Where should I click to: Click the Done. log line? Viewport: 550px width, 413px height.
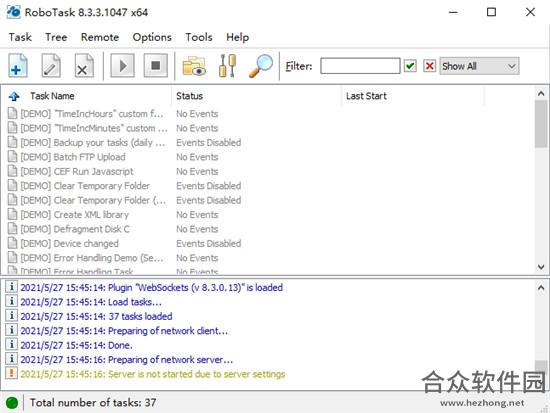(x=76, y=345)
